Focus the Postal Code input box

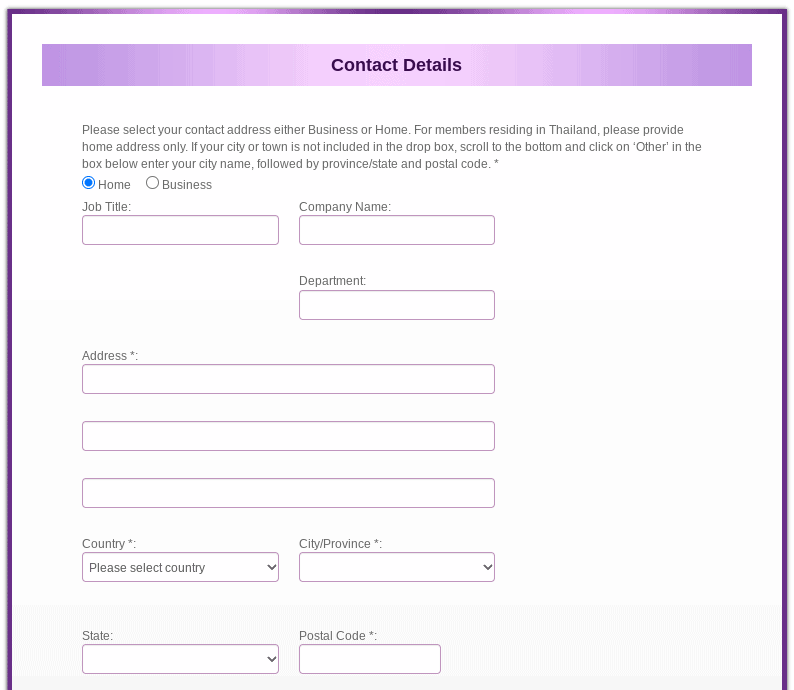click(x=369, y=659)
